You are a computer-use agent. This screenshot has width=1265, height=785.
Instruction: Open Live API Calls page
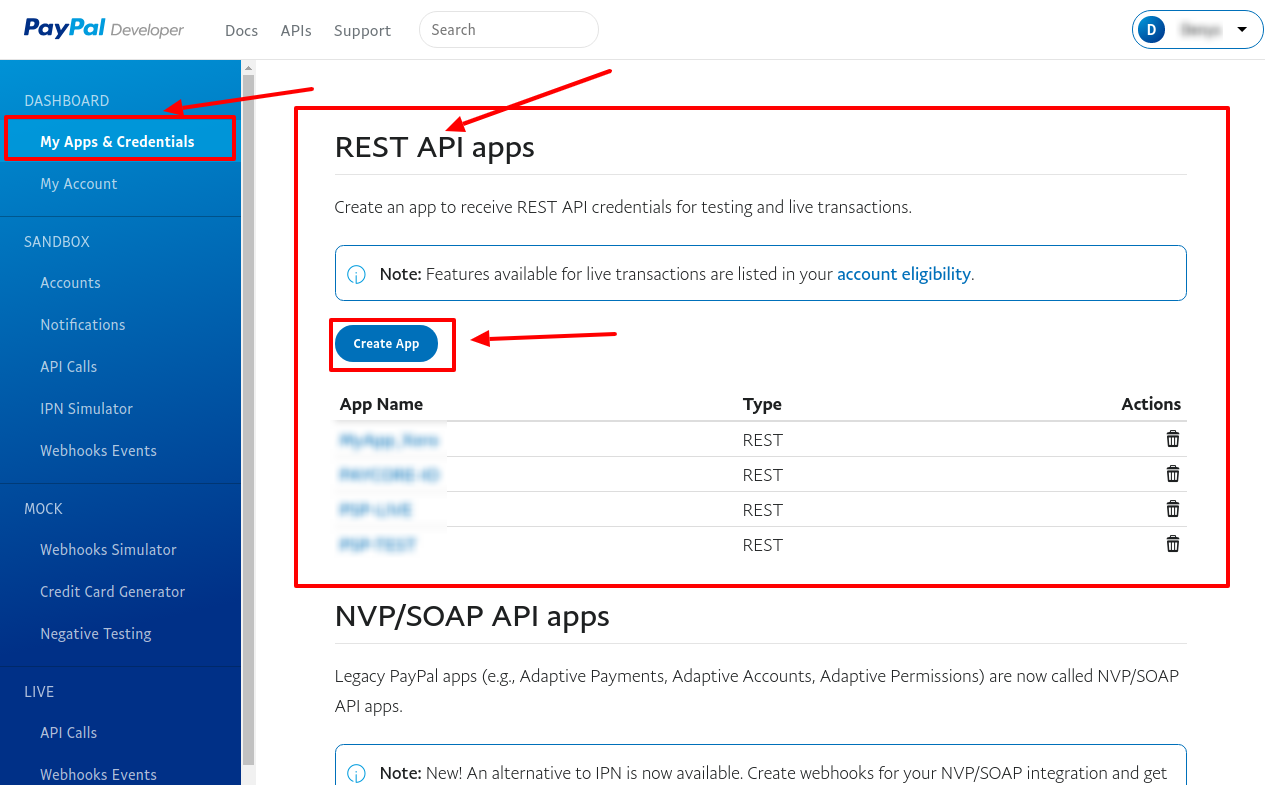[69, 733]
